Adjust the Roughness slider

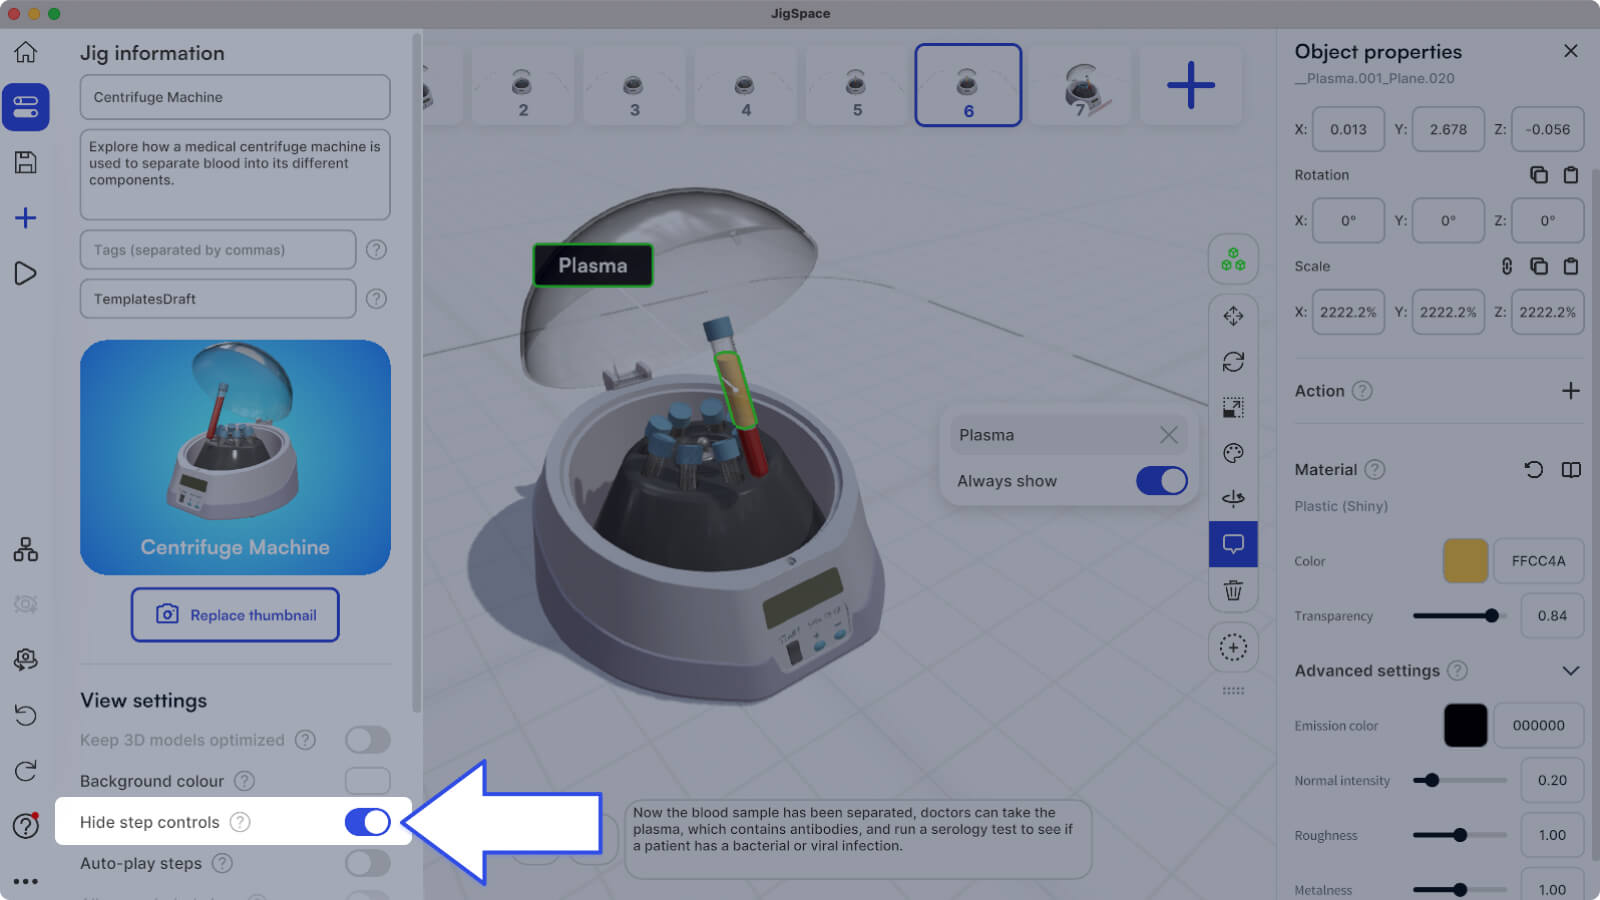click(x=1459, y=835)
